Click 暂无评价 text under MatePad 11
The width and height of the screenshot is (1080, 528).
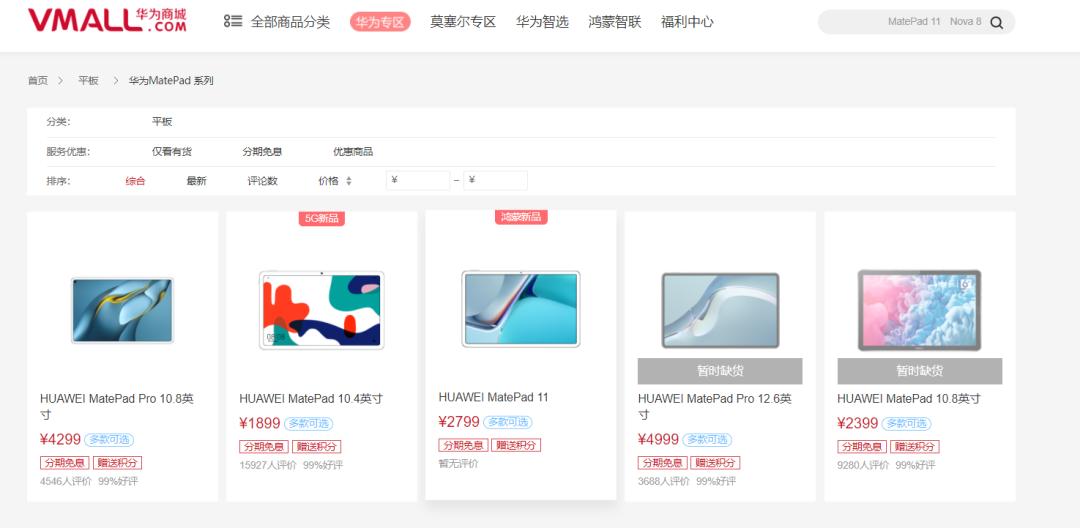[458, 463]
